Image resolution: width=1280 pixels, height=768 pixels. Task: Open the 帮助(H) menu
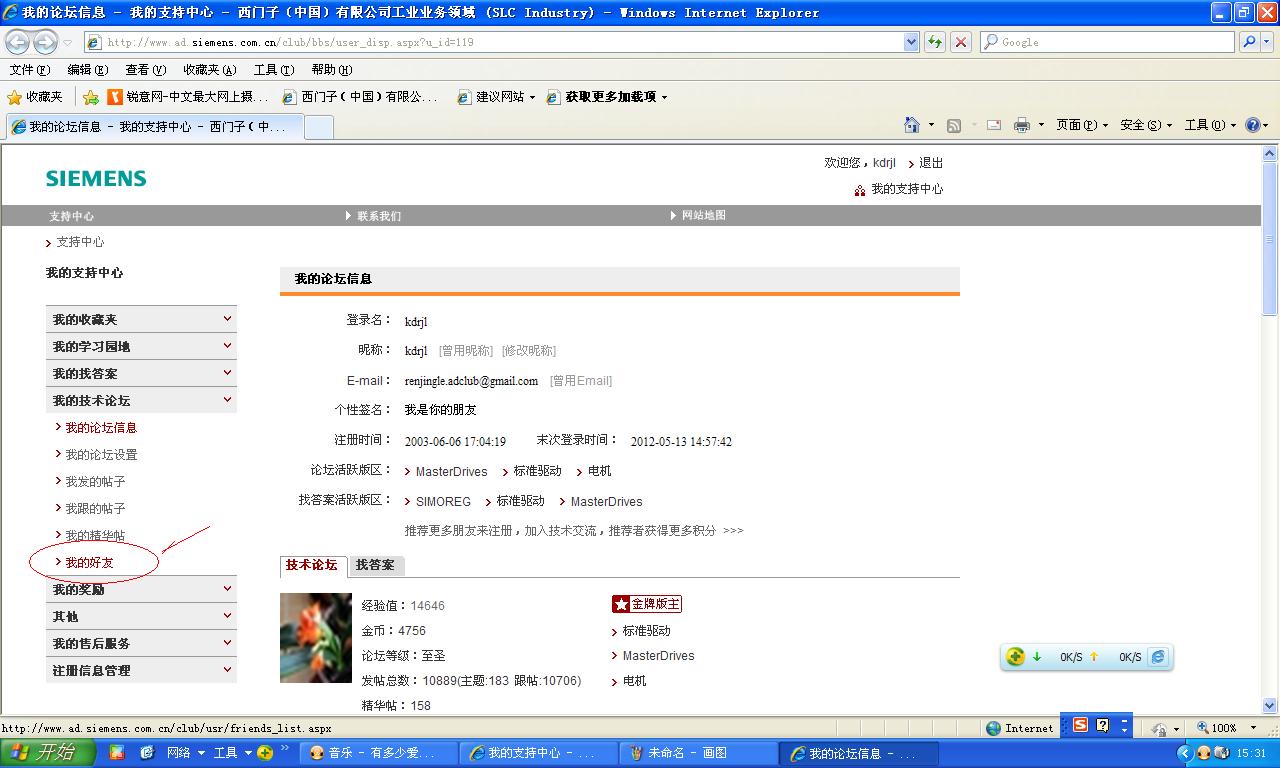(x=332, y=70)
